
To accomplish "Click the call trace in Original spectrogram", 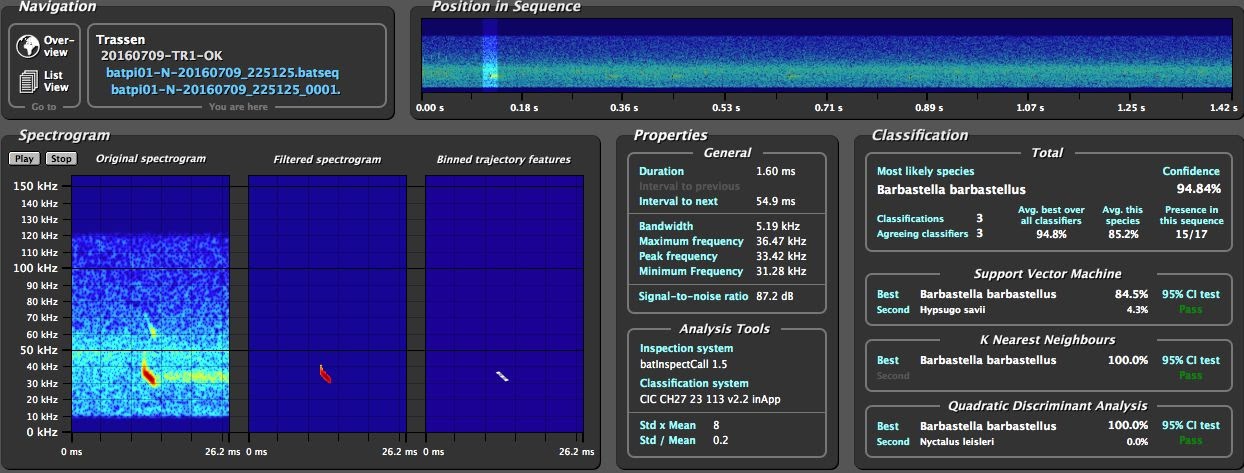I will point(149,374).
